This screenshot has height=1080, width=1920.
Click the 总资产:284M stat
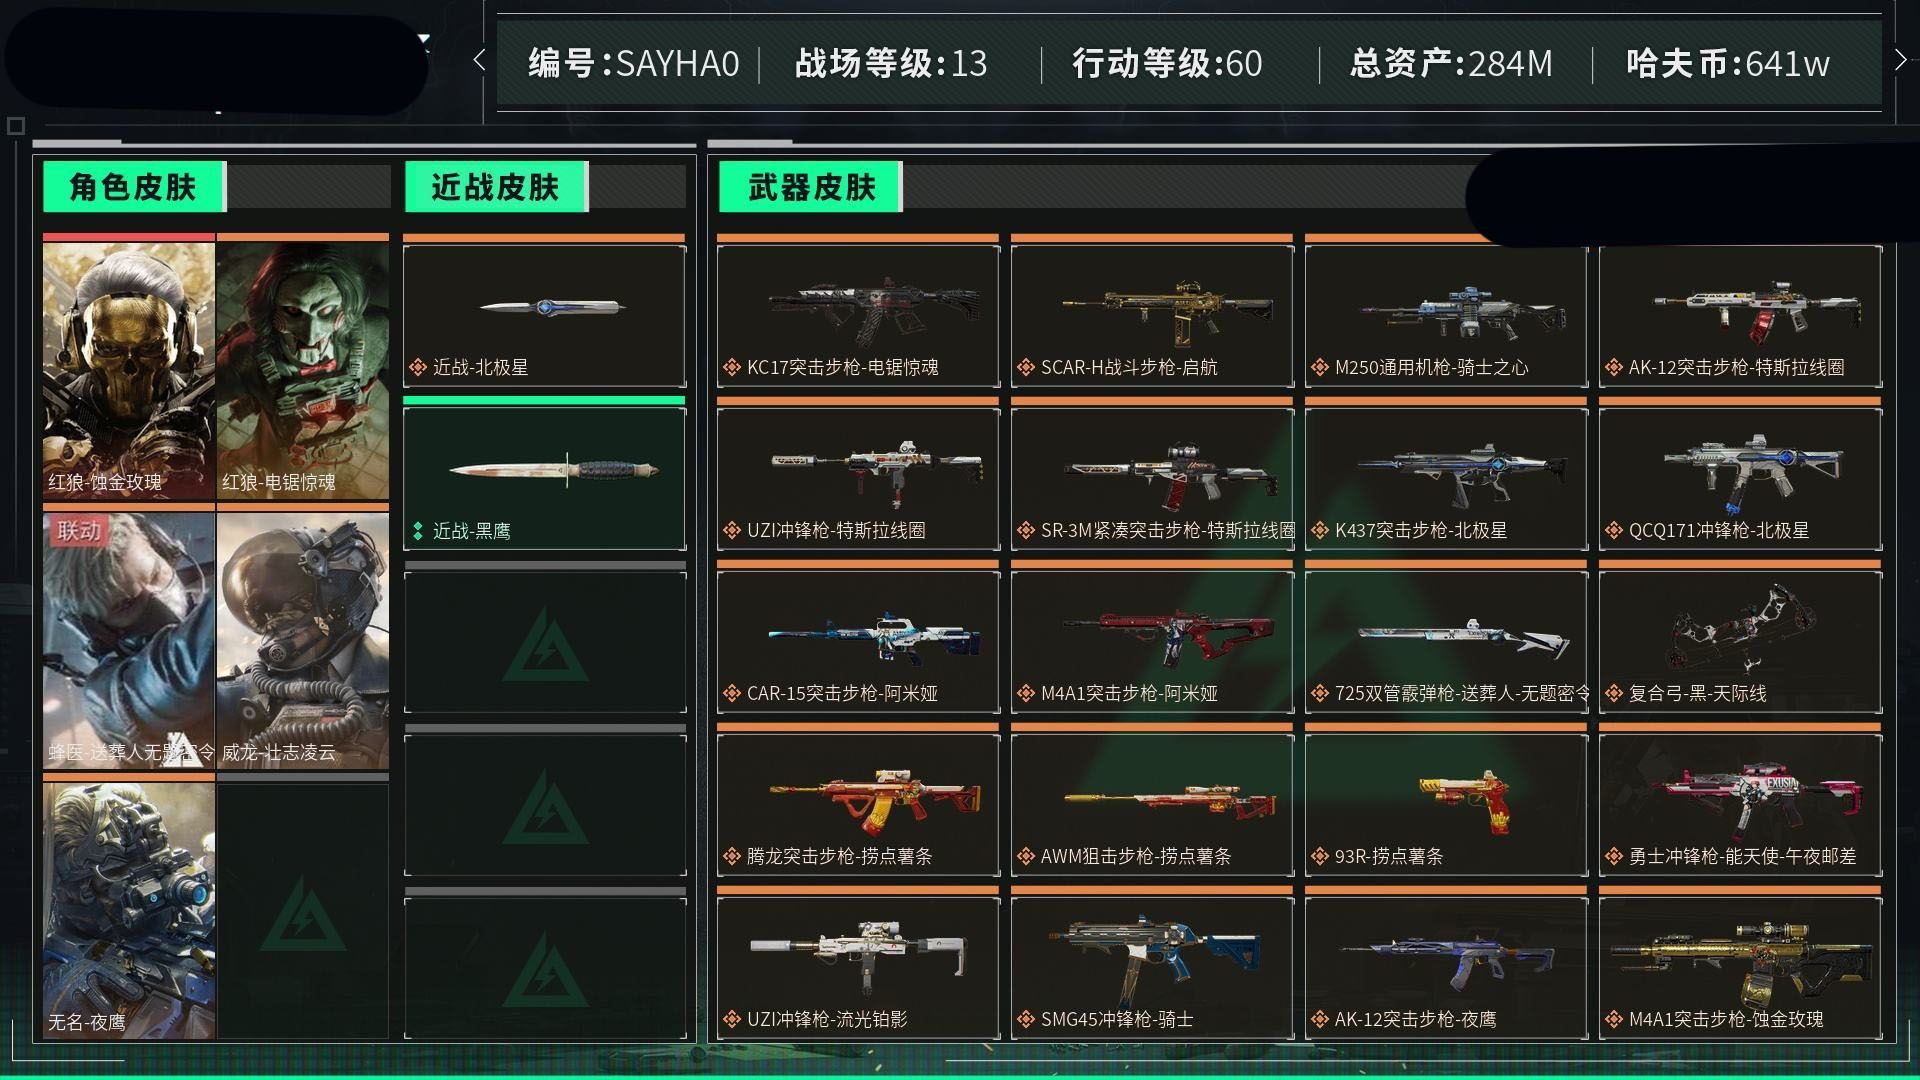[x=1451, y=64]
